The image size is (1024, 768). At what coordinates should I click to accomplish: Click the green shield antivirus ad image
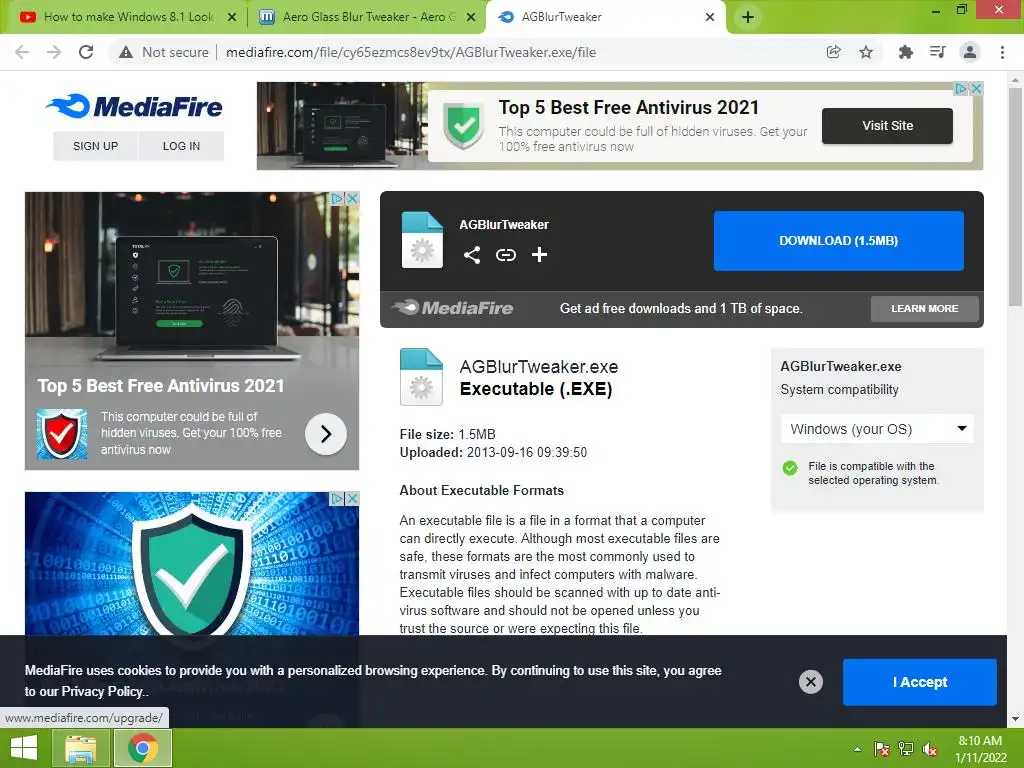[192, 564]
